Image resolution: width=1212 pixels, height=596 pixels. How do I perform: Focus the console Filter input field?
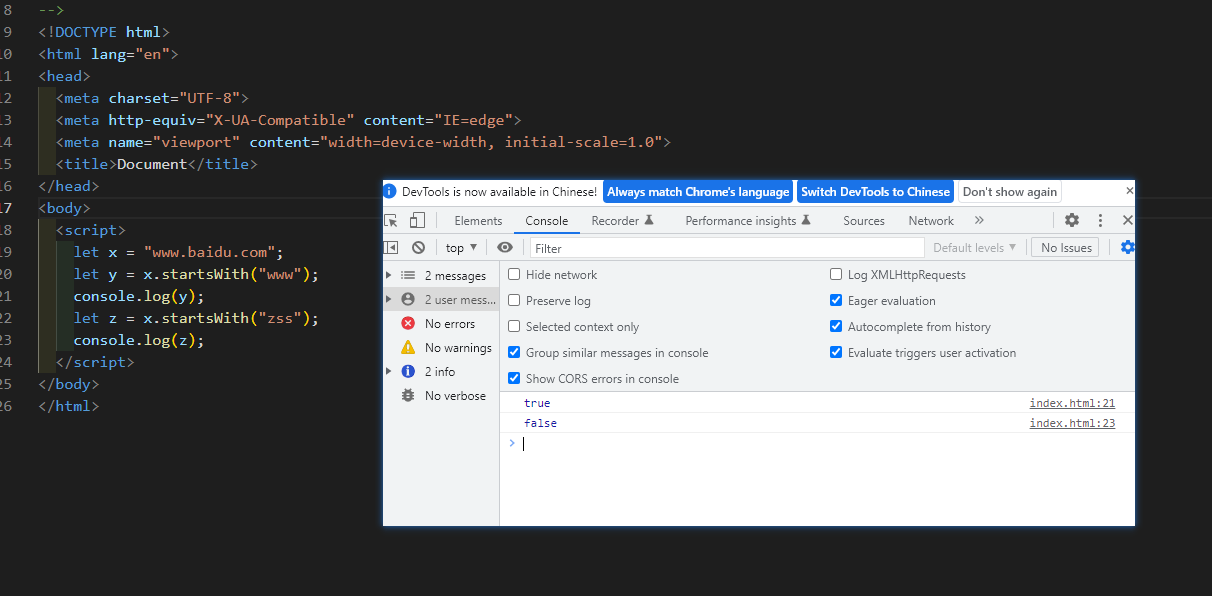click(x=727, y=247)
